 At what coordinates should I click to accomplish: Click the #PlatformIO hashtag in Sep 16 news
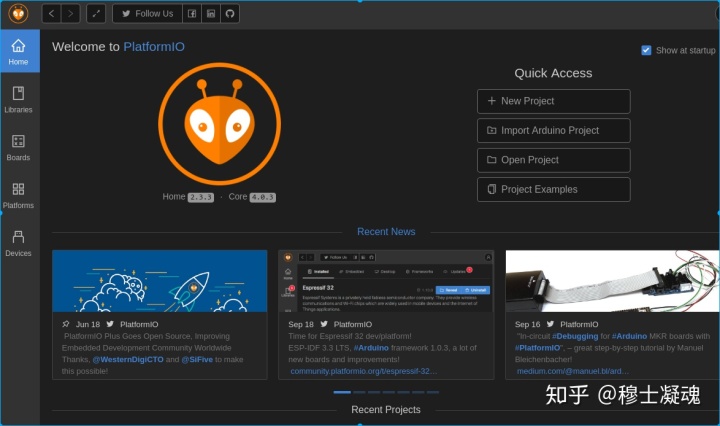pos(538,348)
